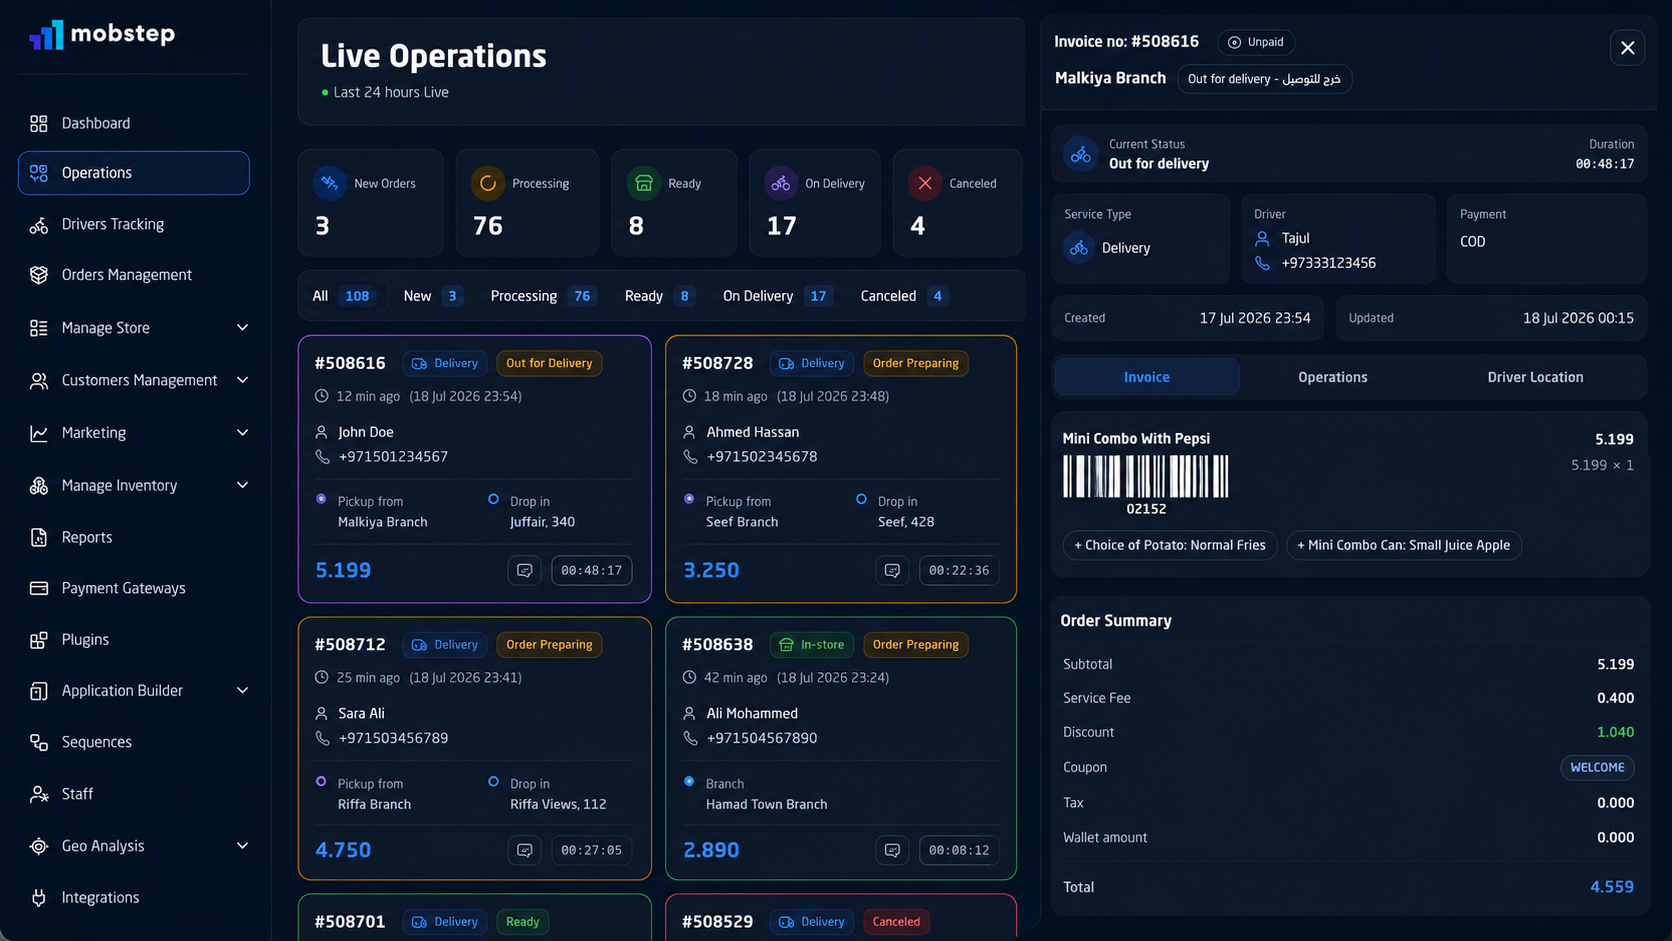This screenshot has width=1672, height=941.
Task: Select the All 108 filter tab
Action: (x=342, y=296)
